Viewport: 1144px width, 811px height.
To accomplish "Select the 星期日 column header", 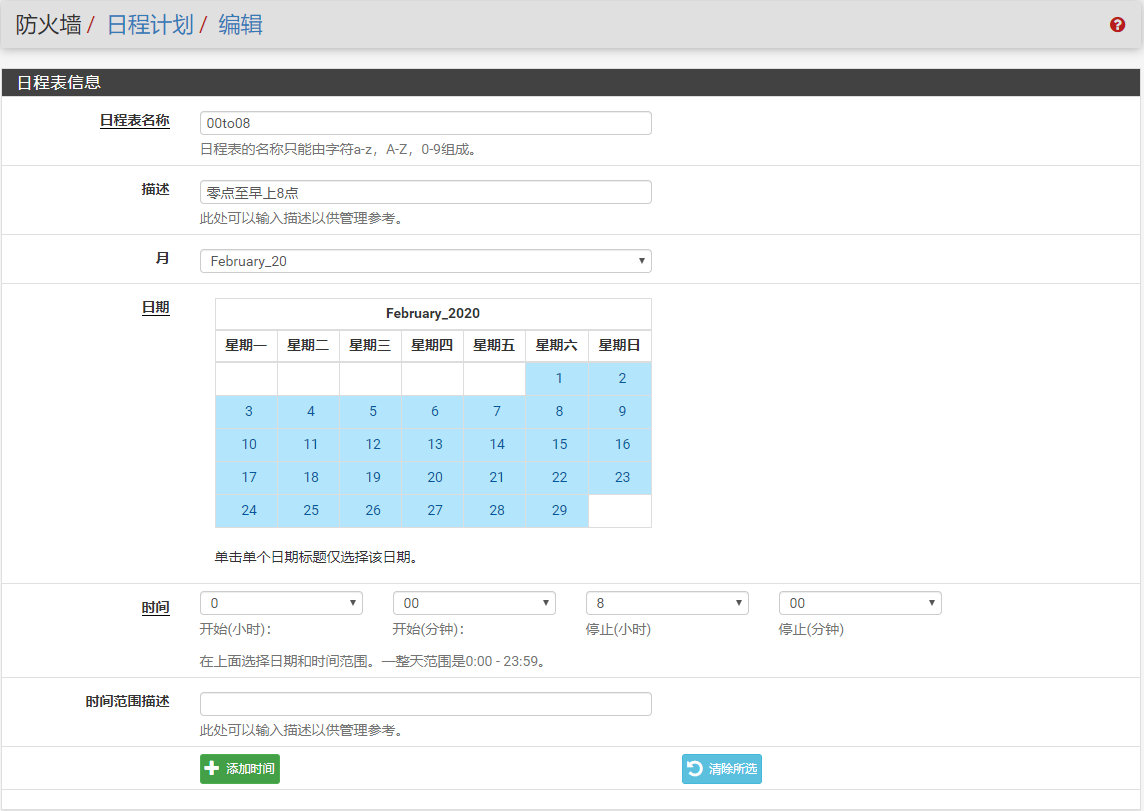I will 619,346.
